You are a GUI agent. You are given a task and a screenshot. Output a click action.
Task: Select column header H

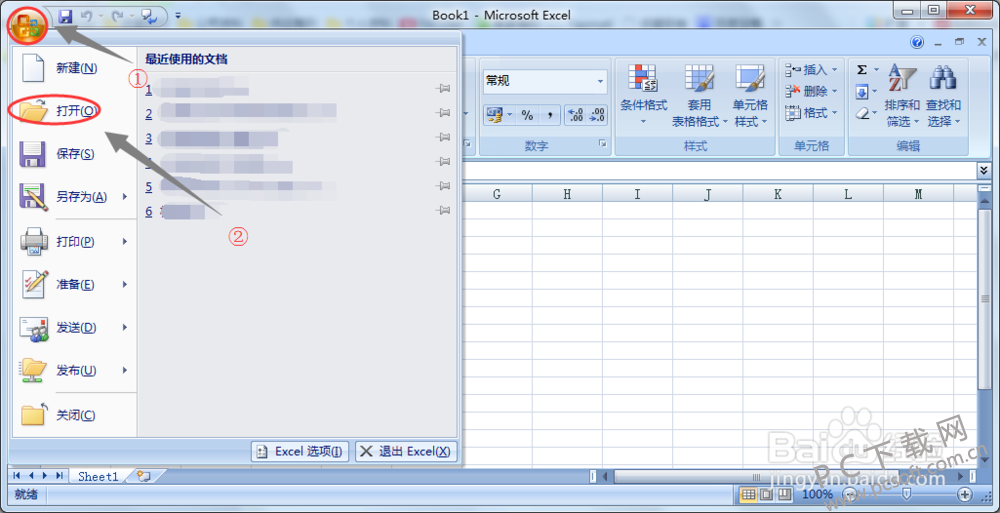click(x=567, y=194)
